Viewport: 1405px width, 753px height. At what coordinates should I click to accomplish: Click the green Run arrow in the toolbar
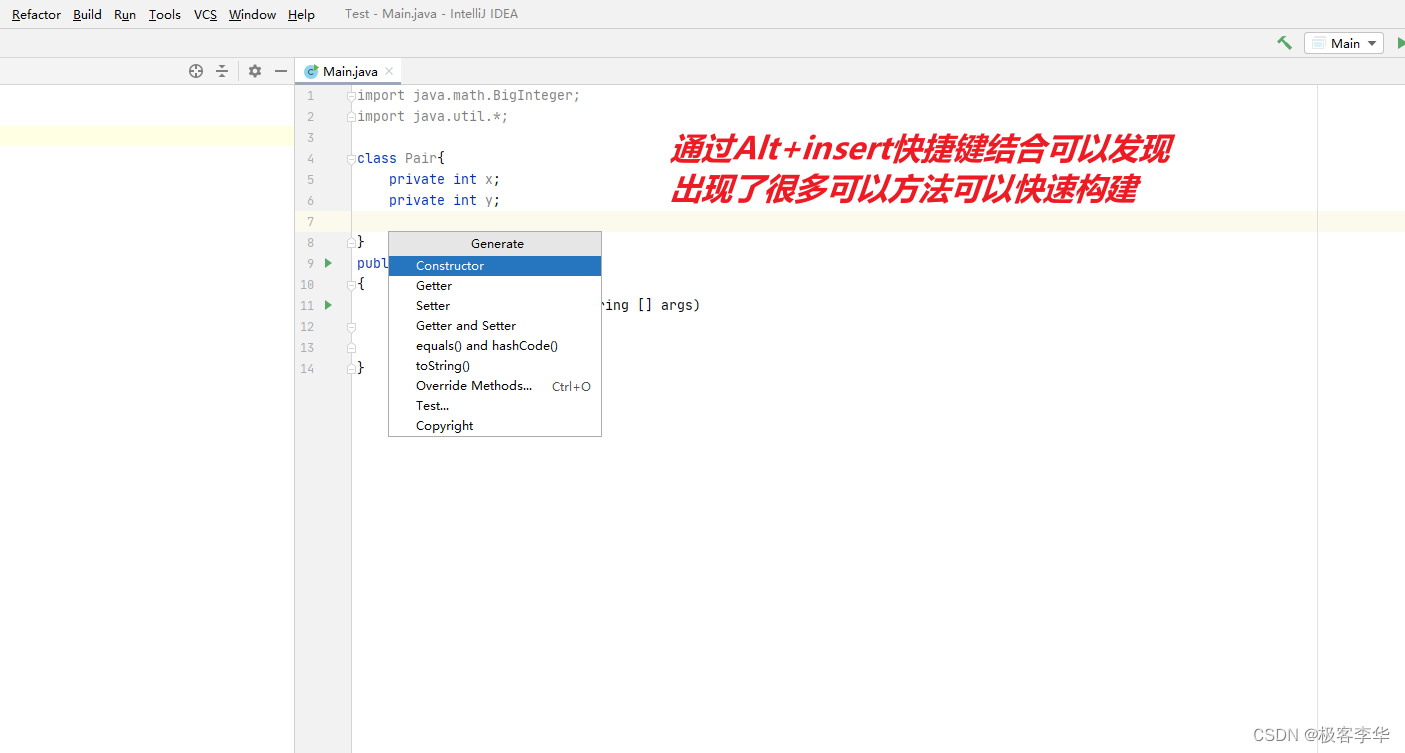coord(1400,43)
